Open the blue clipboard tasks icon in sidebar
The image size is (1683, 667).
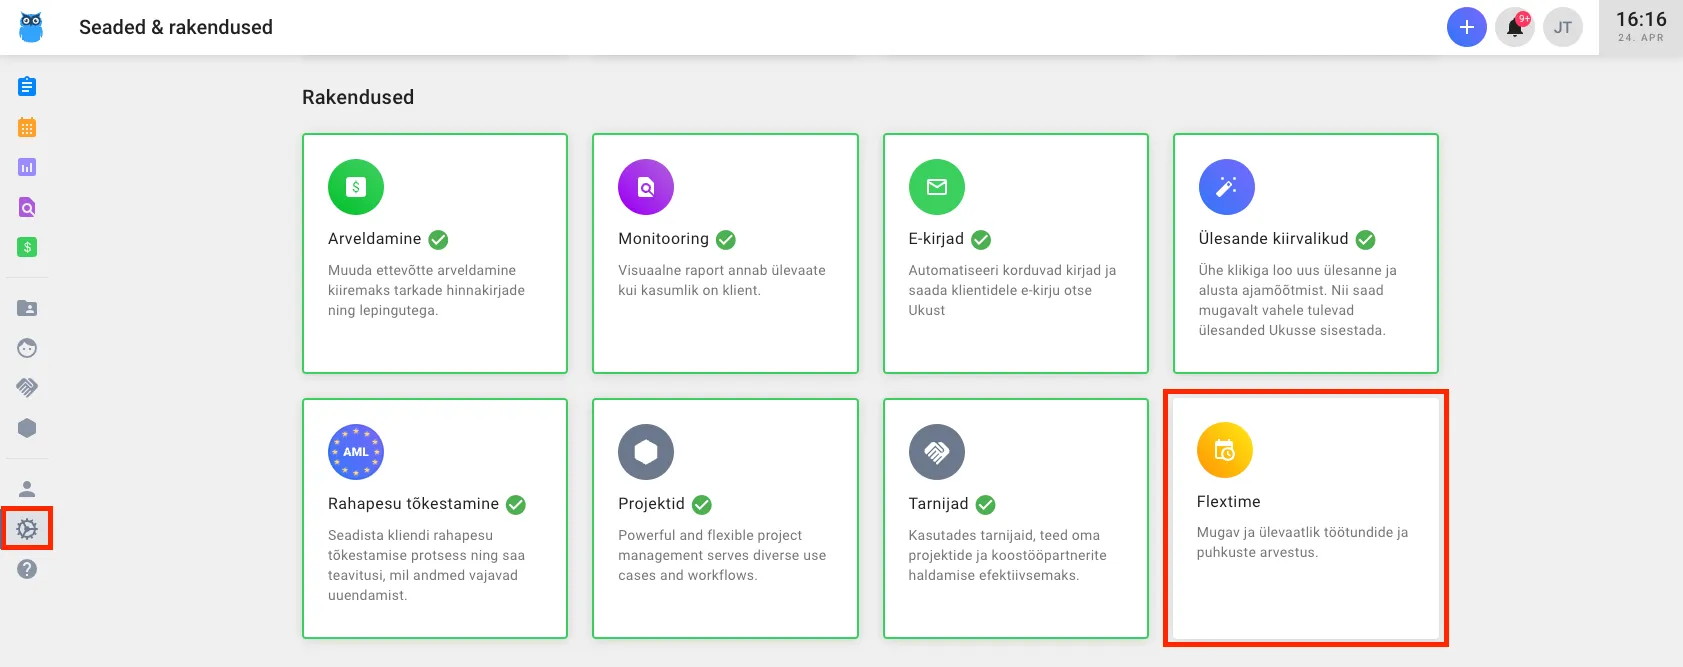[27, 87]
